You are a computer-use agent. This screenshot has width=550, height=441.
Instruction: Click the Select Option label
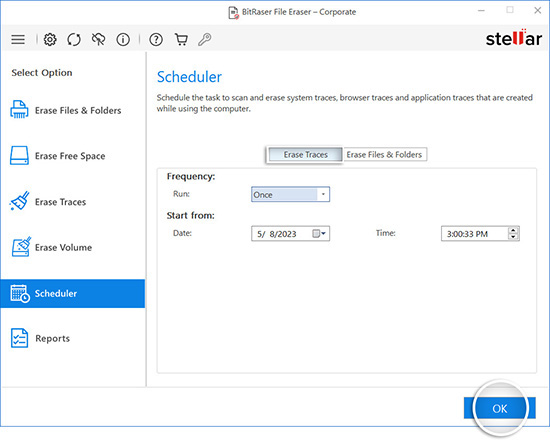pyautogui.click(x=42, y=73)
